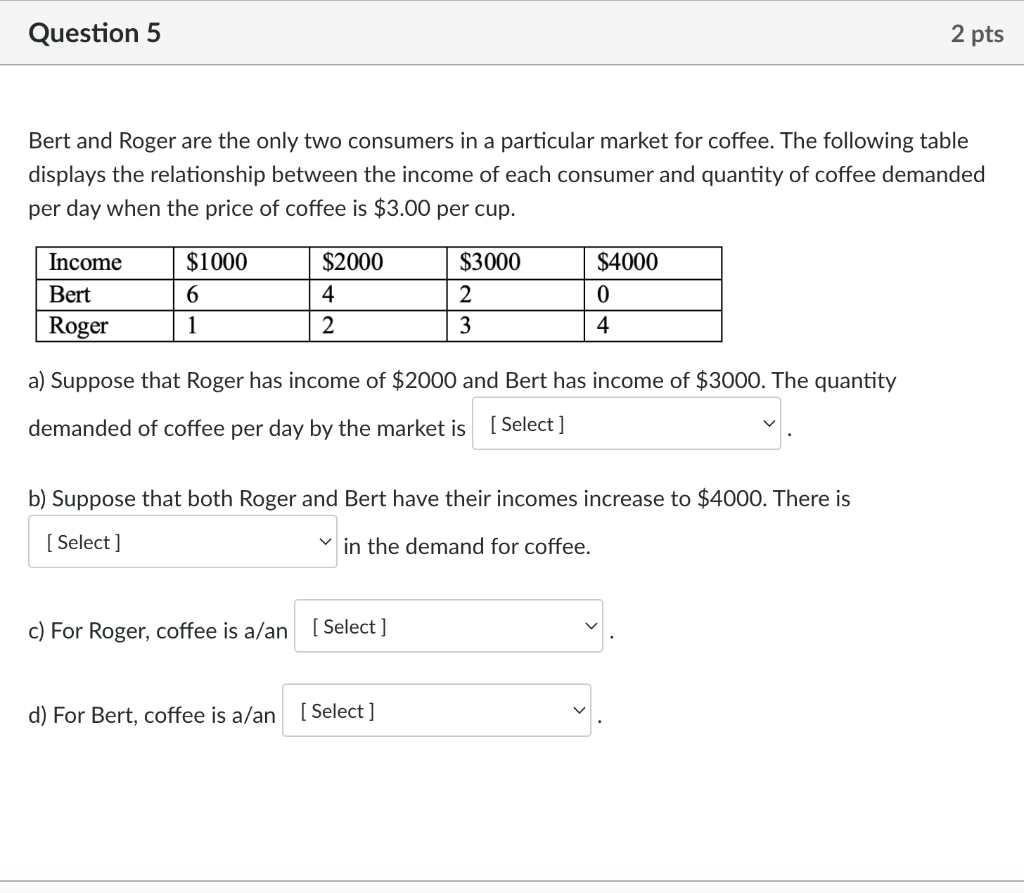Click the $4000 column header cell

point(627,262)
